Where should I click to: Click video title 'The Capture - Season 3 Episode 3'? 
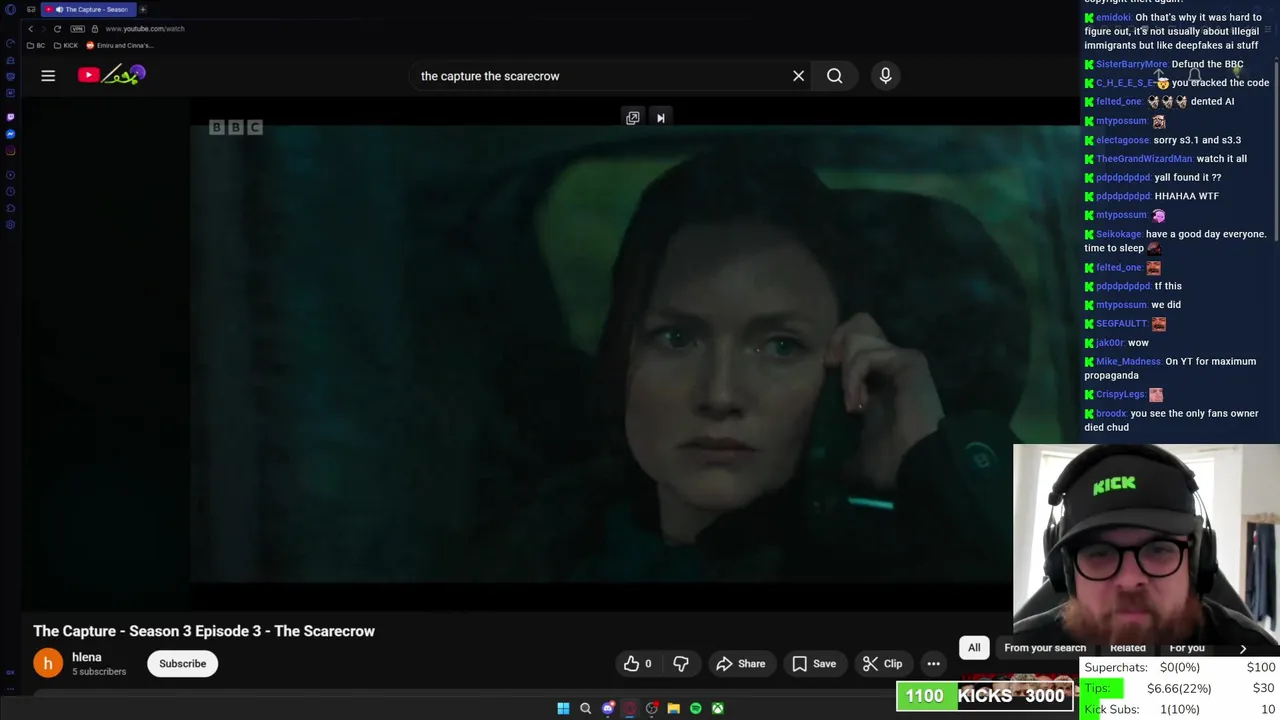(204, 631)
